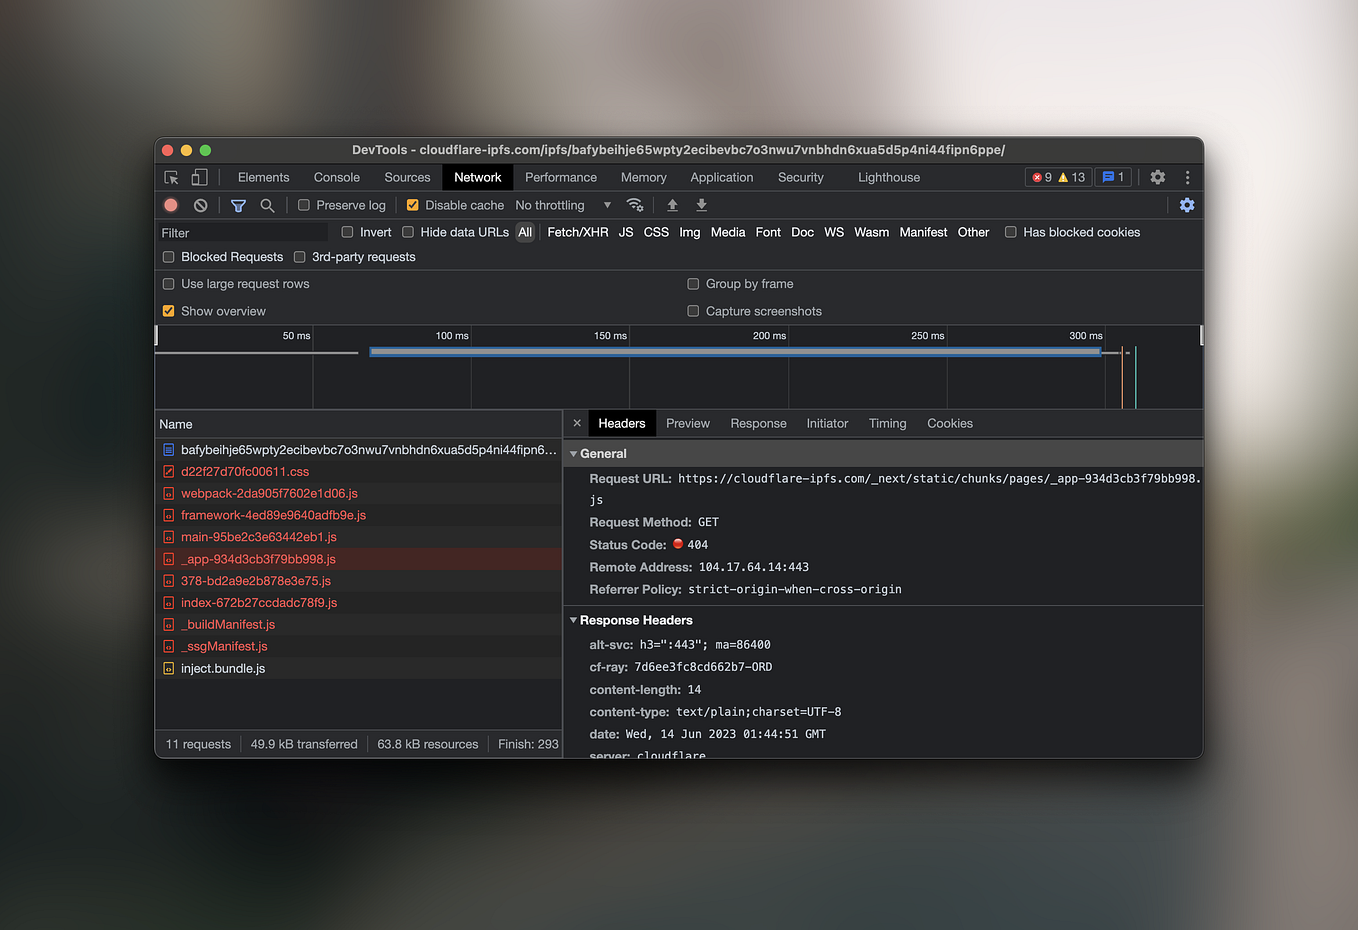This screenshot has height=930, width=1358.
Task: Export requests as HAR file
Action: (x=701, y=205)
